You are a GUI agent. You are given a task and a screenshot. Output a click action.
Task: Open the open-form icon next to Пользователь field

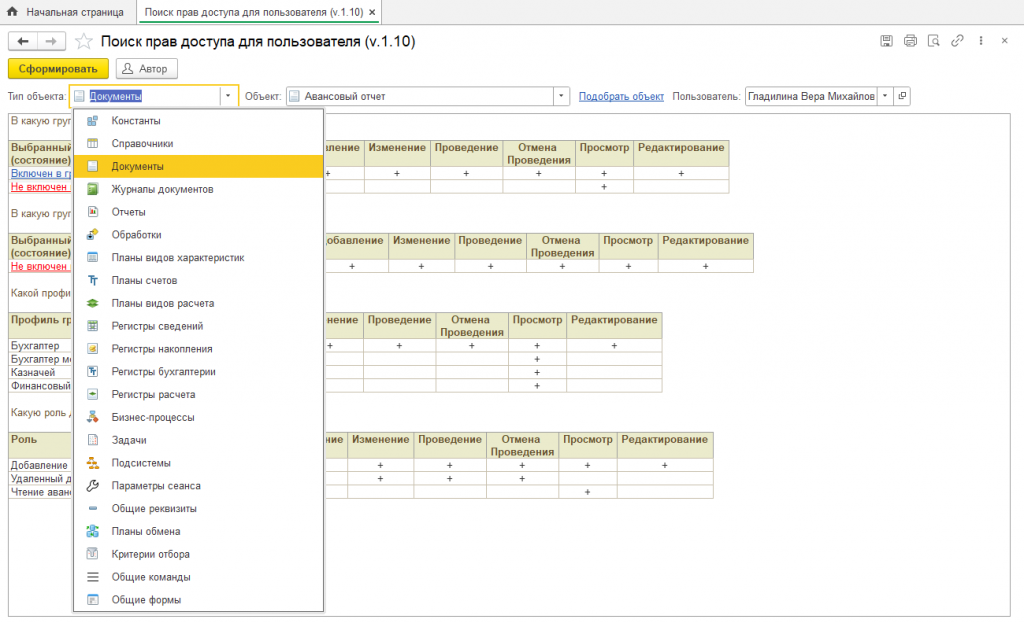(902, 96)
